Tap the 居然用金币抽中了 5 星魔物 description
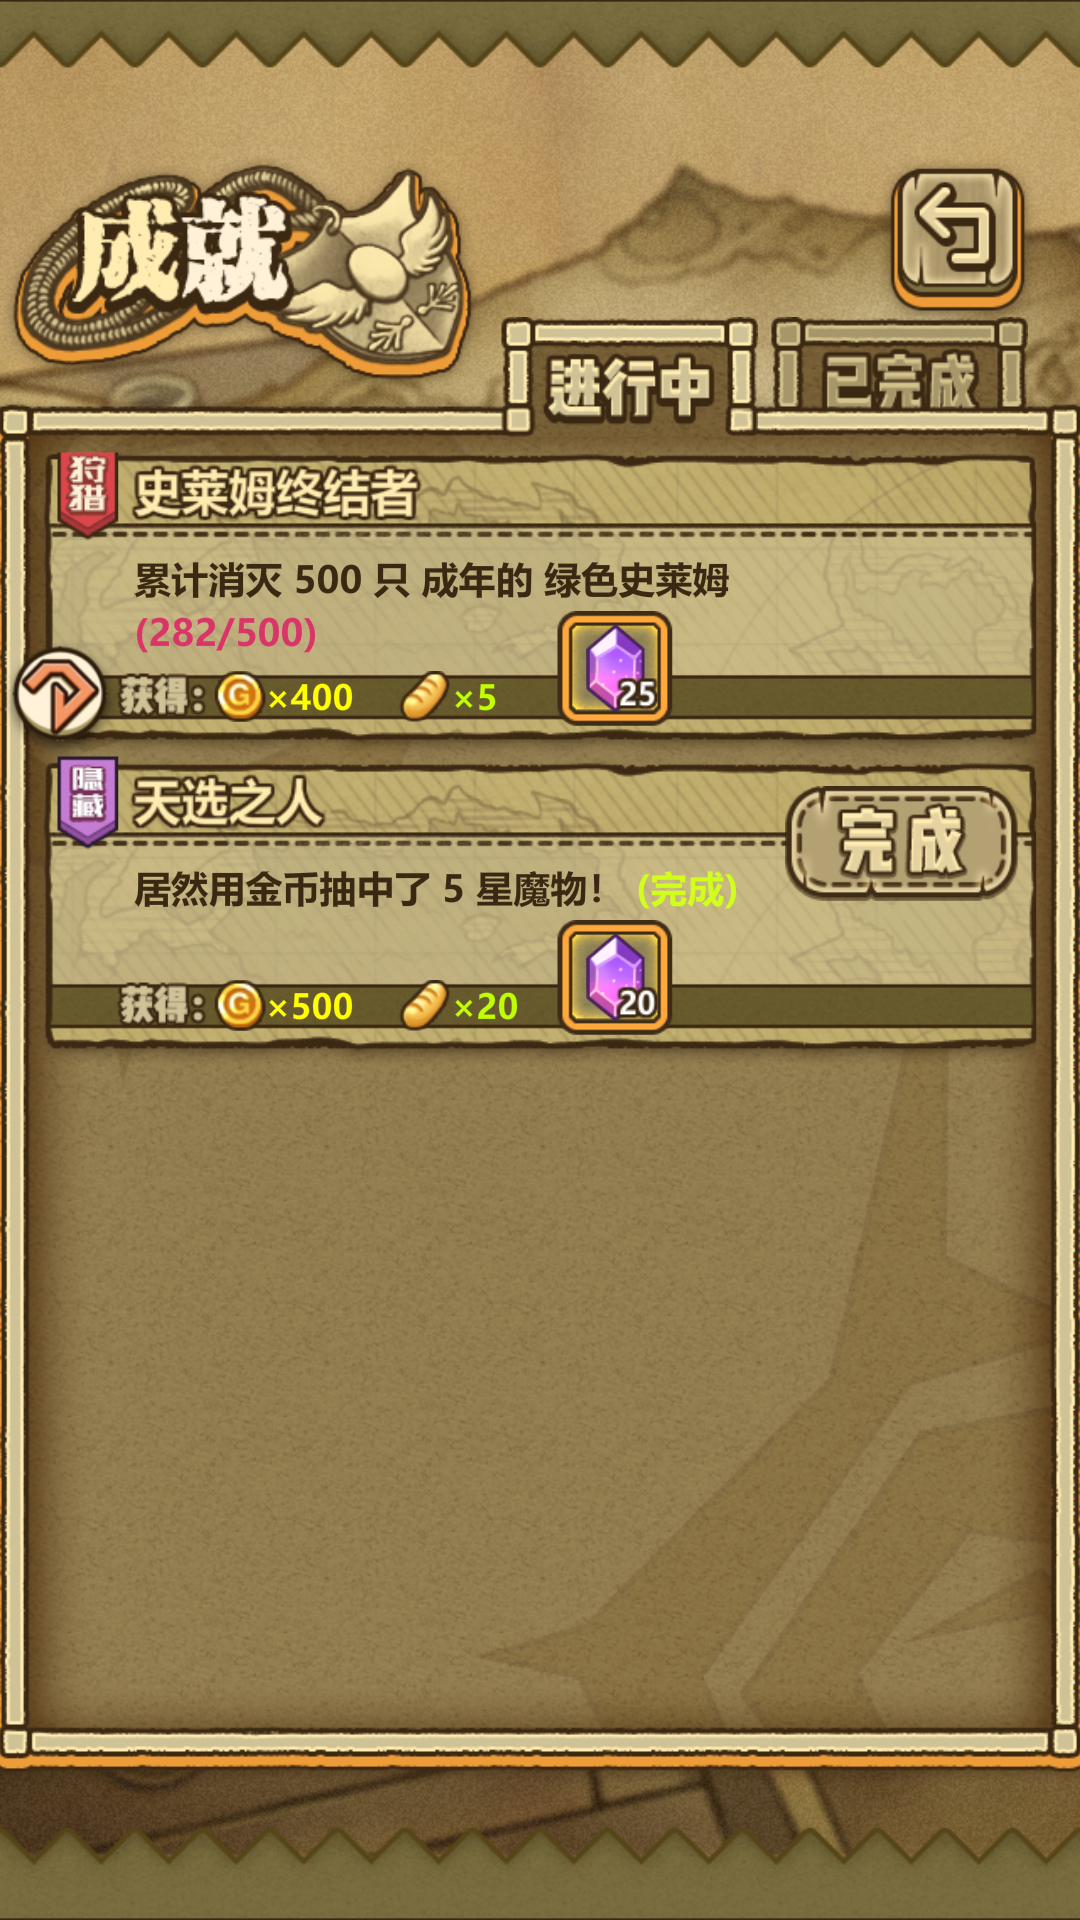This screenshot has height=1920, width=1080. [369, 888]
